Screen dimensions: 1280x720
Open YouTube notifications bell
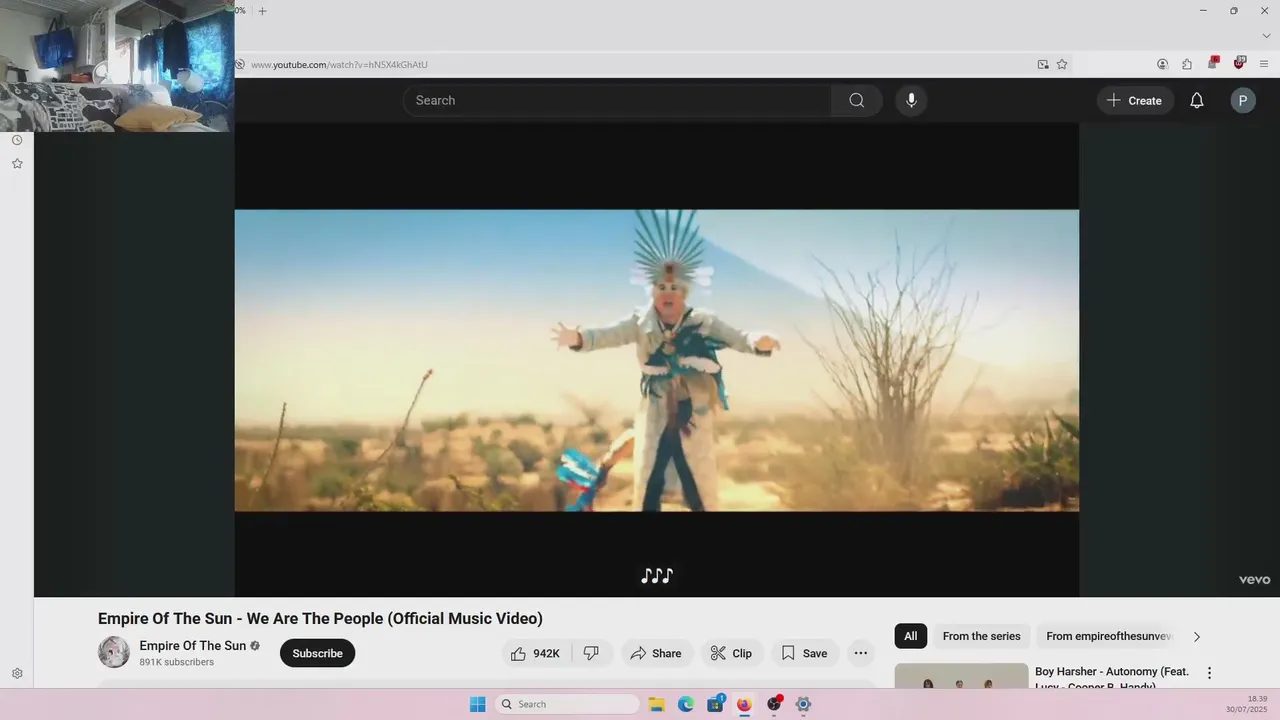[x=1196, y=100]
